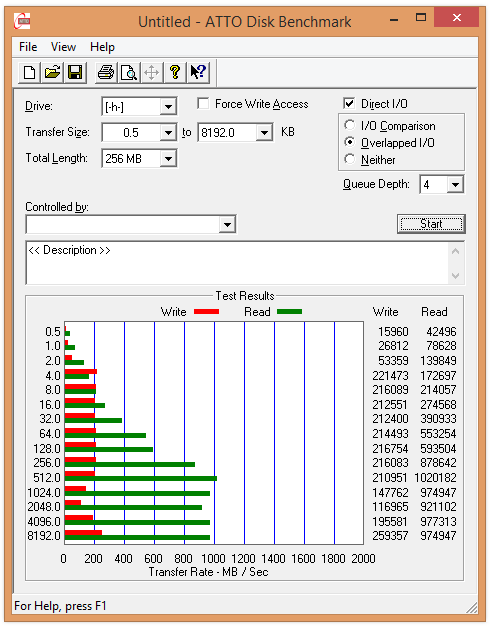Maximize the ATTO Disk Benchmark window

coord(420,18)
